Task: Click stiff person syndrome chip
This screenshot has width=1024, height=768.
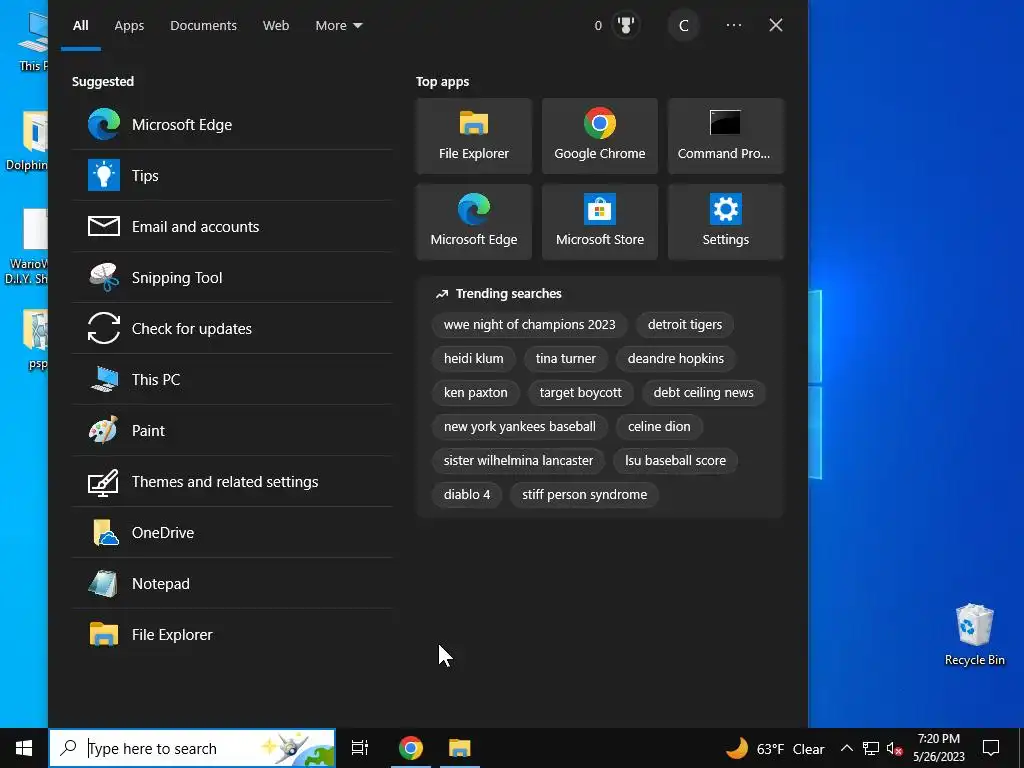Action: (584, 494)
